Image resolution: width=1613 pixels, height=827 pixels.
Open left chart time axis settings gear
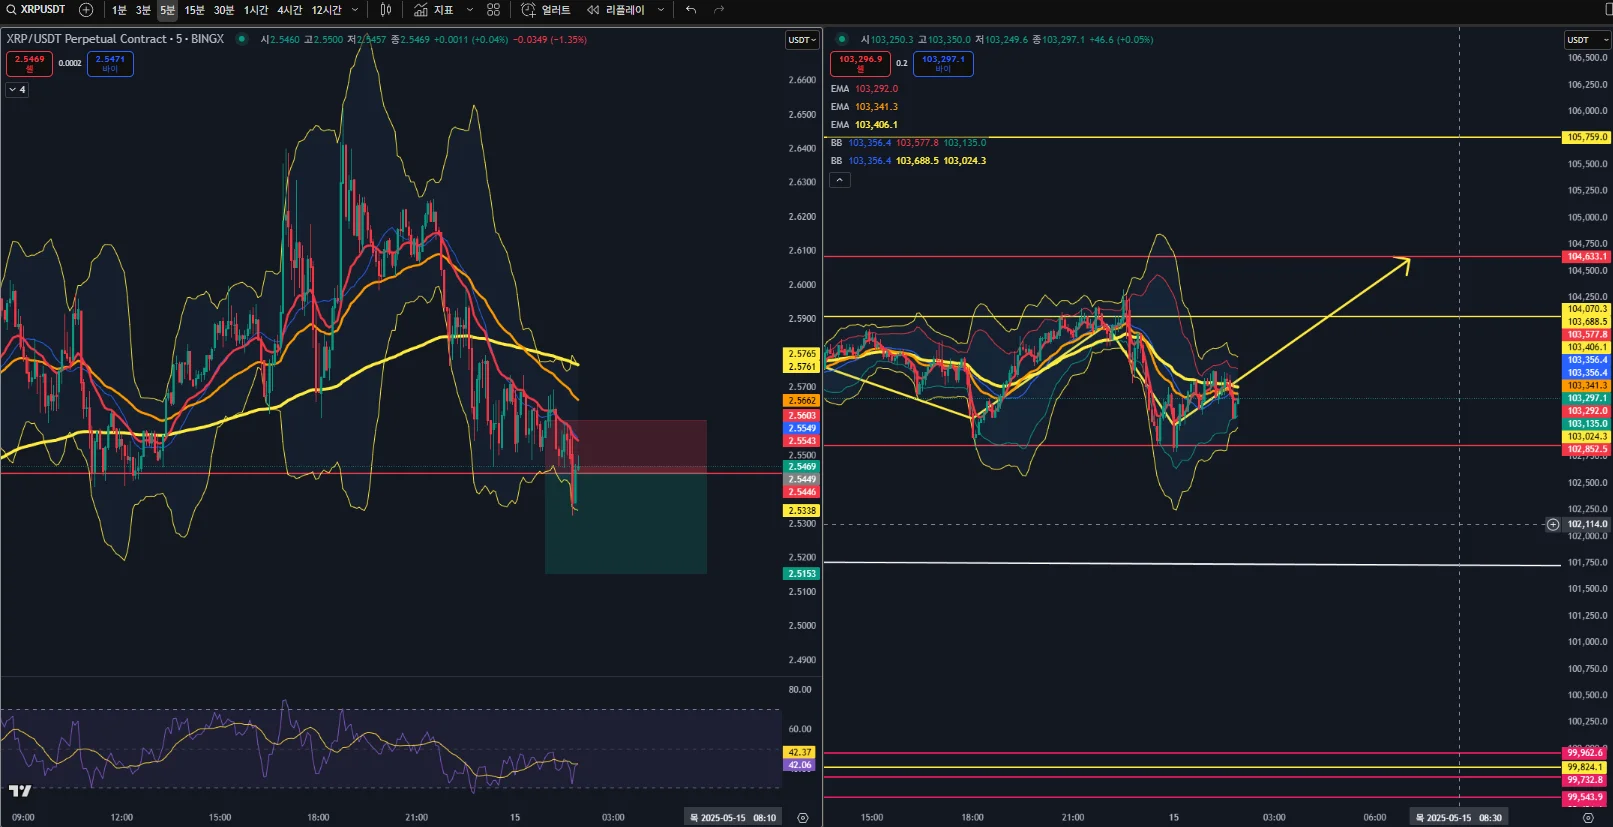click(802, 817)
